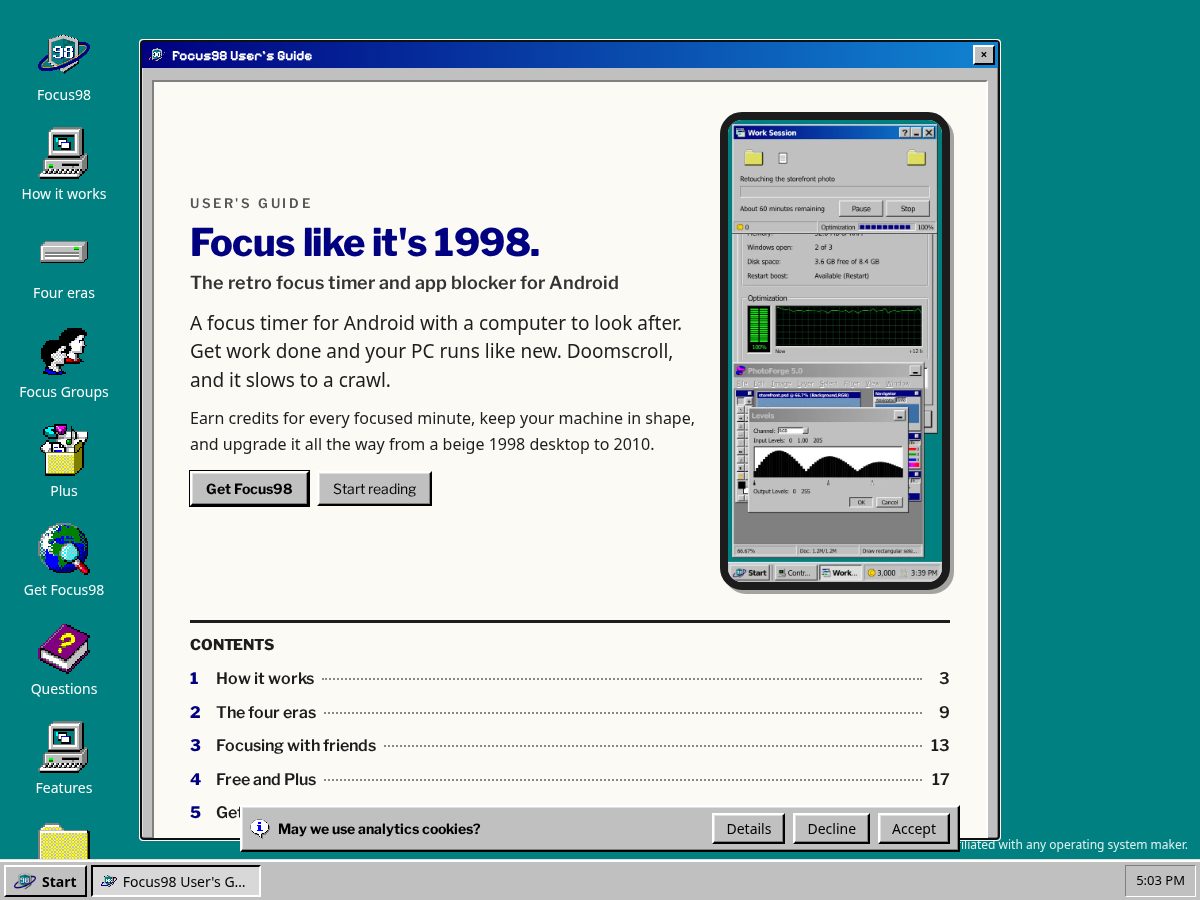Open the Get Focus98 globe icon
This screenshot has height=900, width=1200.
click(x=64, y=562)
